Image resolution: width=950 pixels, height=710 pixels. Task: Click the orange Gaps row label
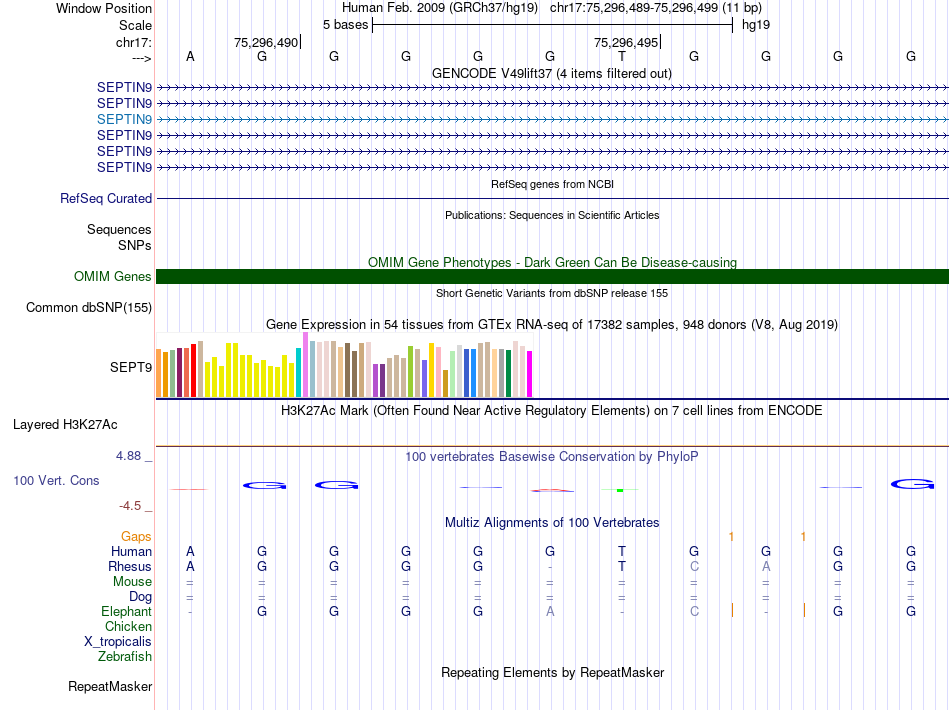[136, 536]
